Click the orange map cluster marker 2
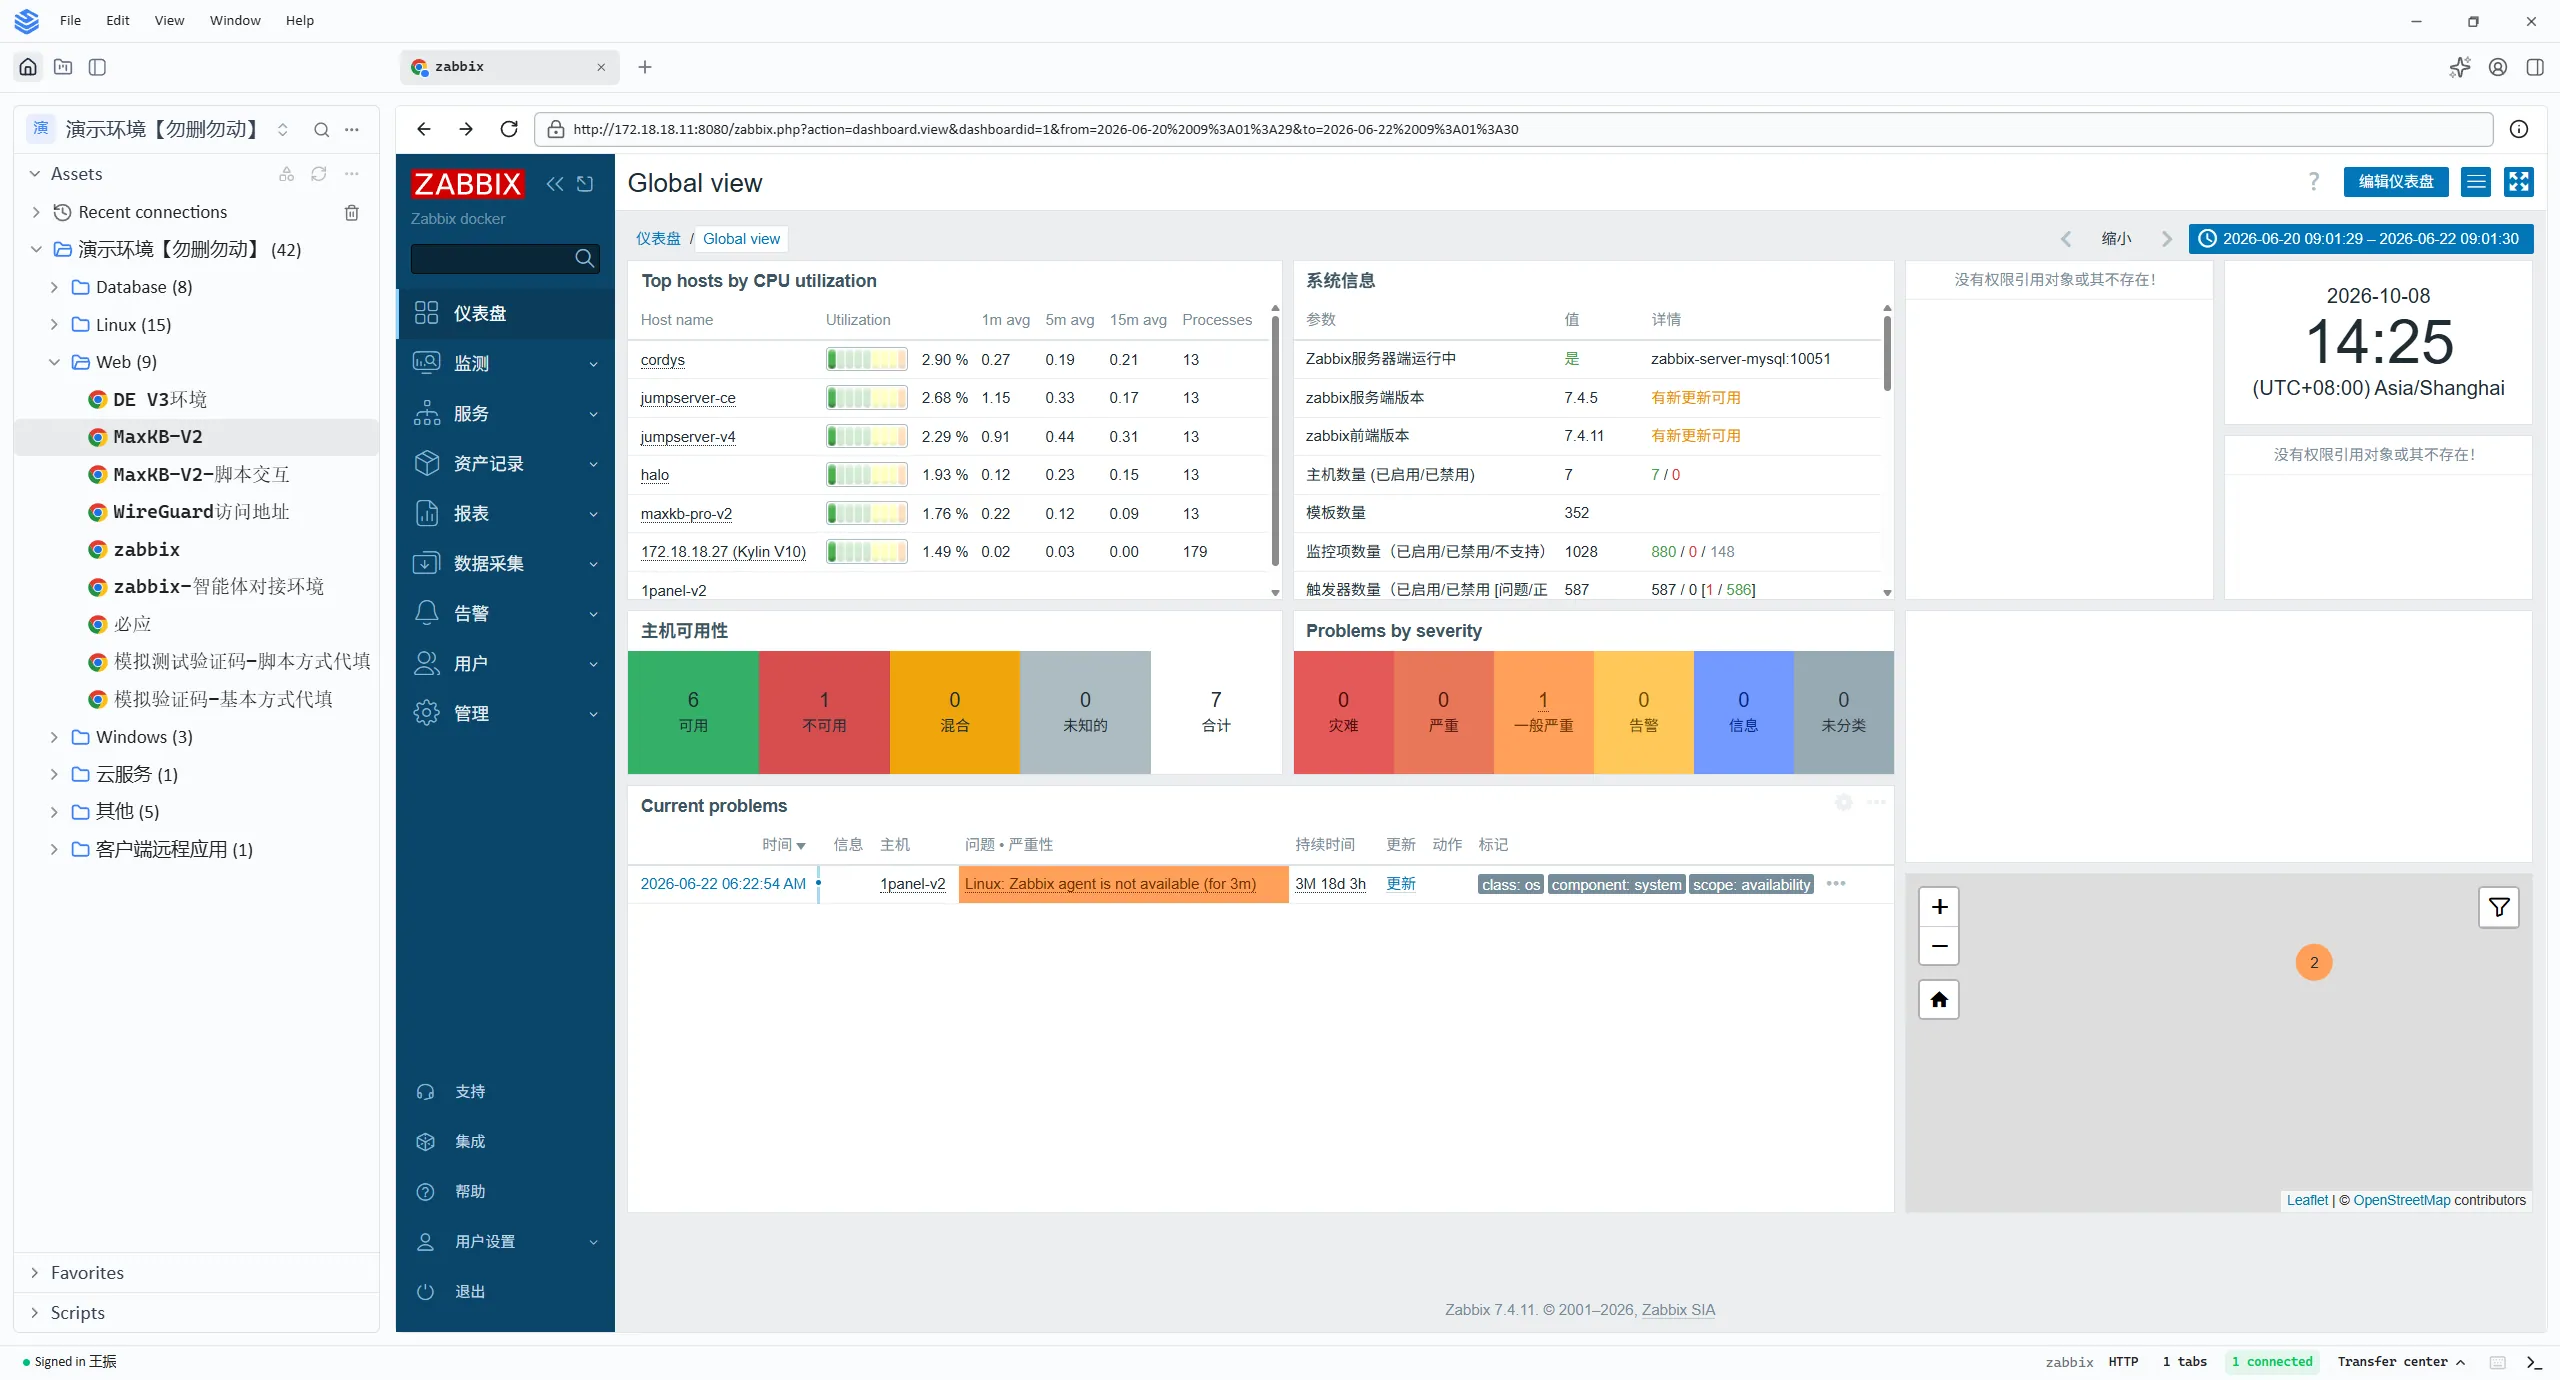This screenshot has height=1380, width=2560. click(x=2314, y=963)
